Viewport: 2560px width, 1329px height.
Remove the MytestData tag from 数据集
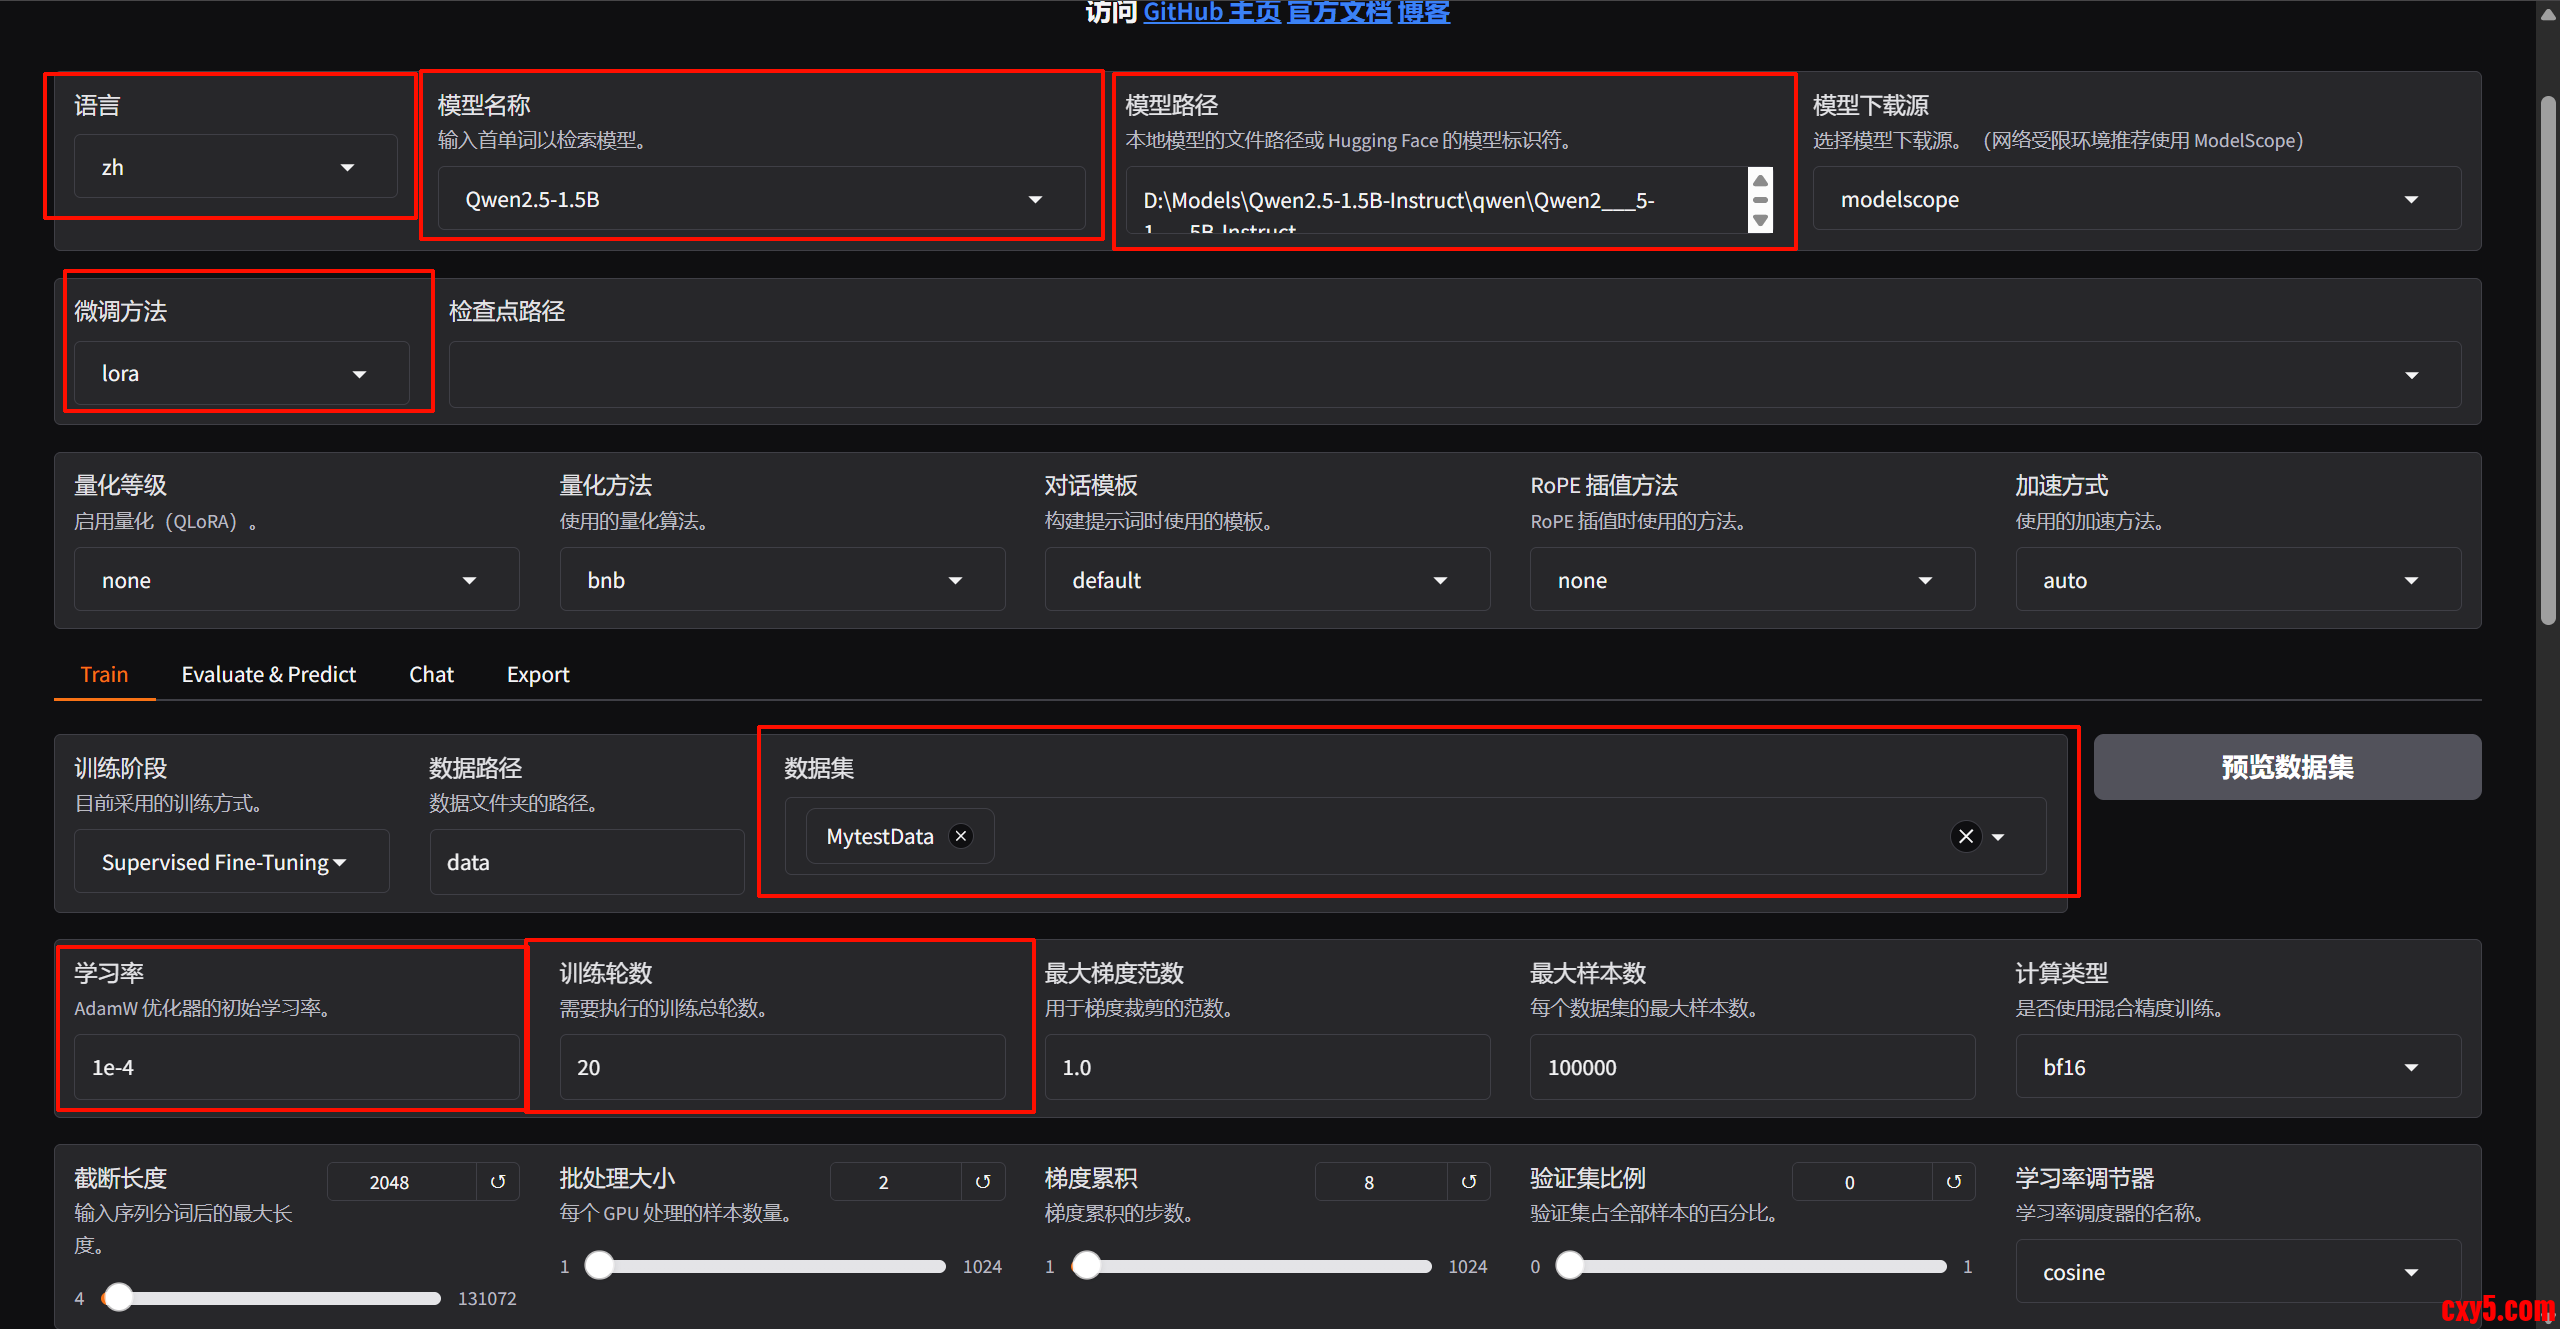(x=961, y=836)
